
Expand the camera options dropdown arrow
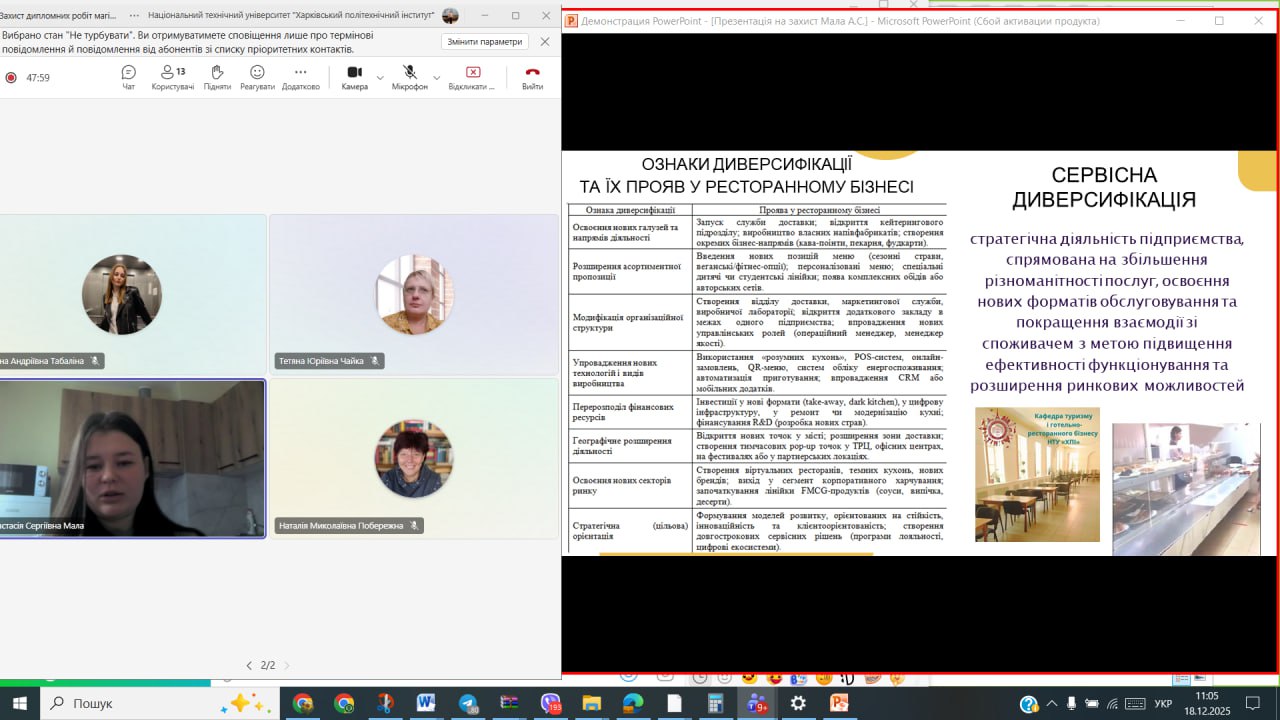[380, 77]
